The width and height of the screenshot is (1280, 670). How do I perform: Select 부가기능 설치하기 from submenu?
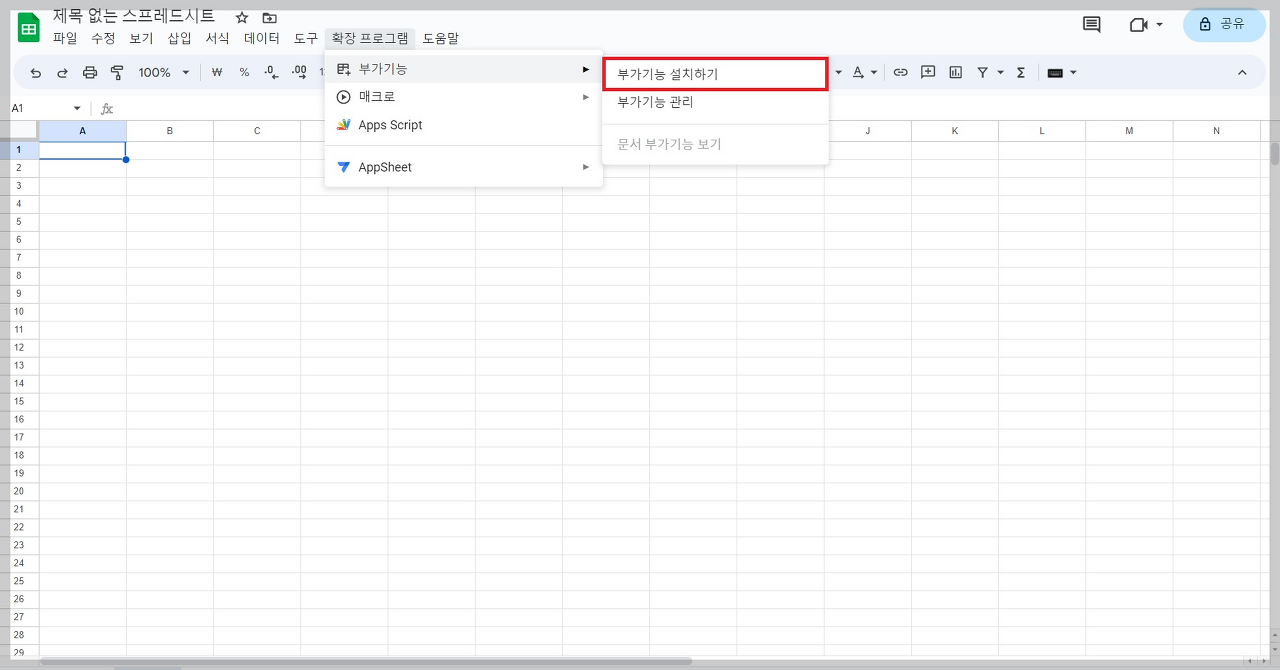coord(715,74)
